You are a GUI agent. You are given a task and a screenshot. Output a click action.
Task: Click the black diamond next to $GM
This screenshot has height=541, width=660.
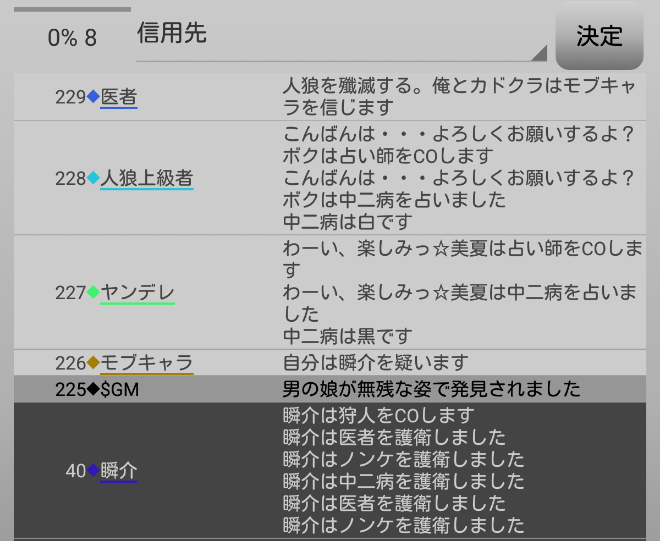pos(93,389)
